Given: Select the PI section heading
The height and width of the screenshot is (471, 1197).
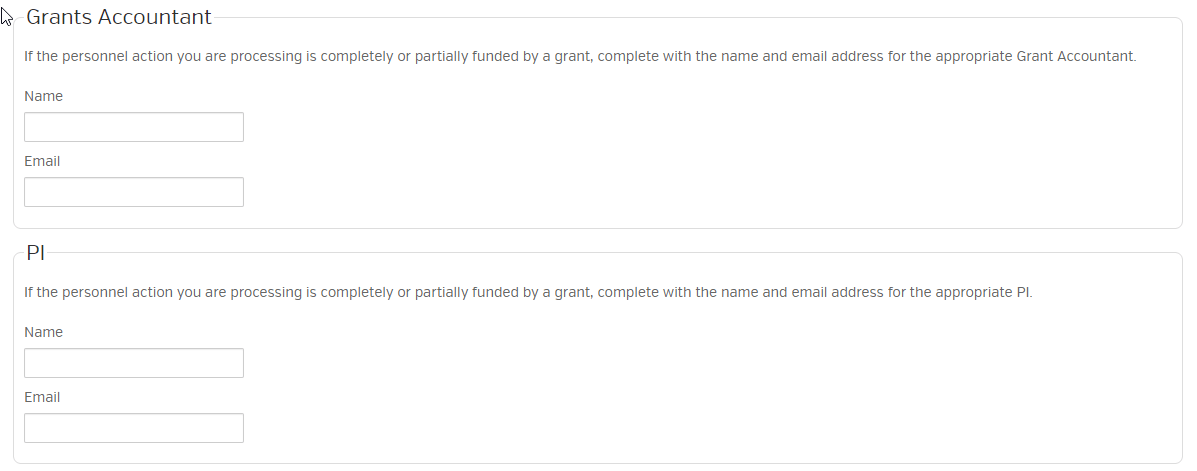Looking at the screenshot, I should 36,253.
